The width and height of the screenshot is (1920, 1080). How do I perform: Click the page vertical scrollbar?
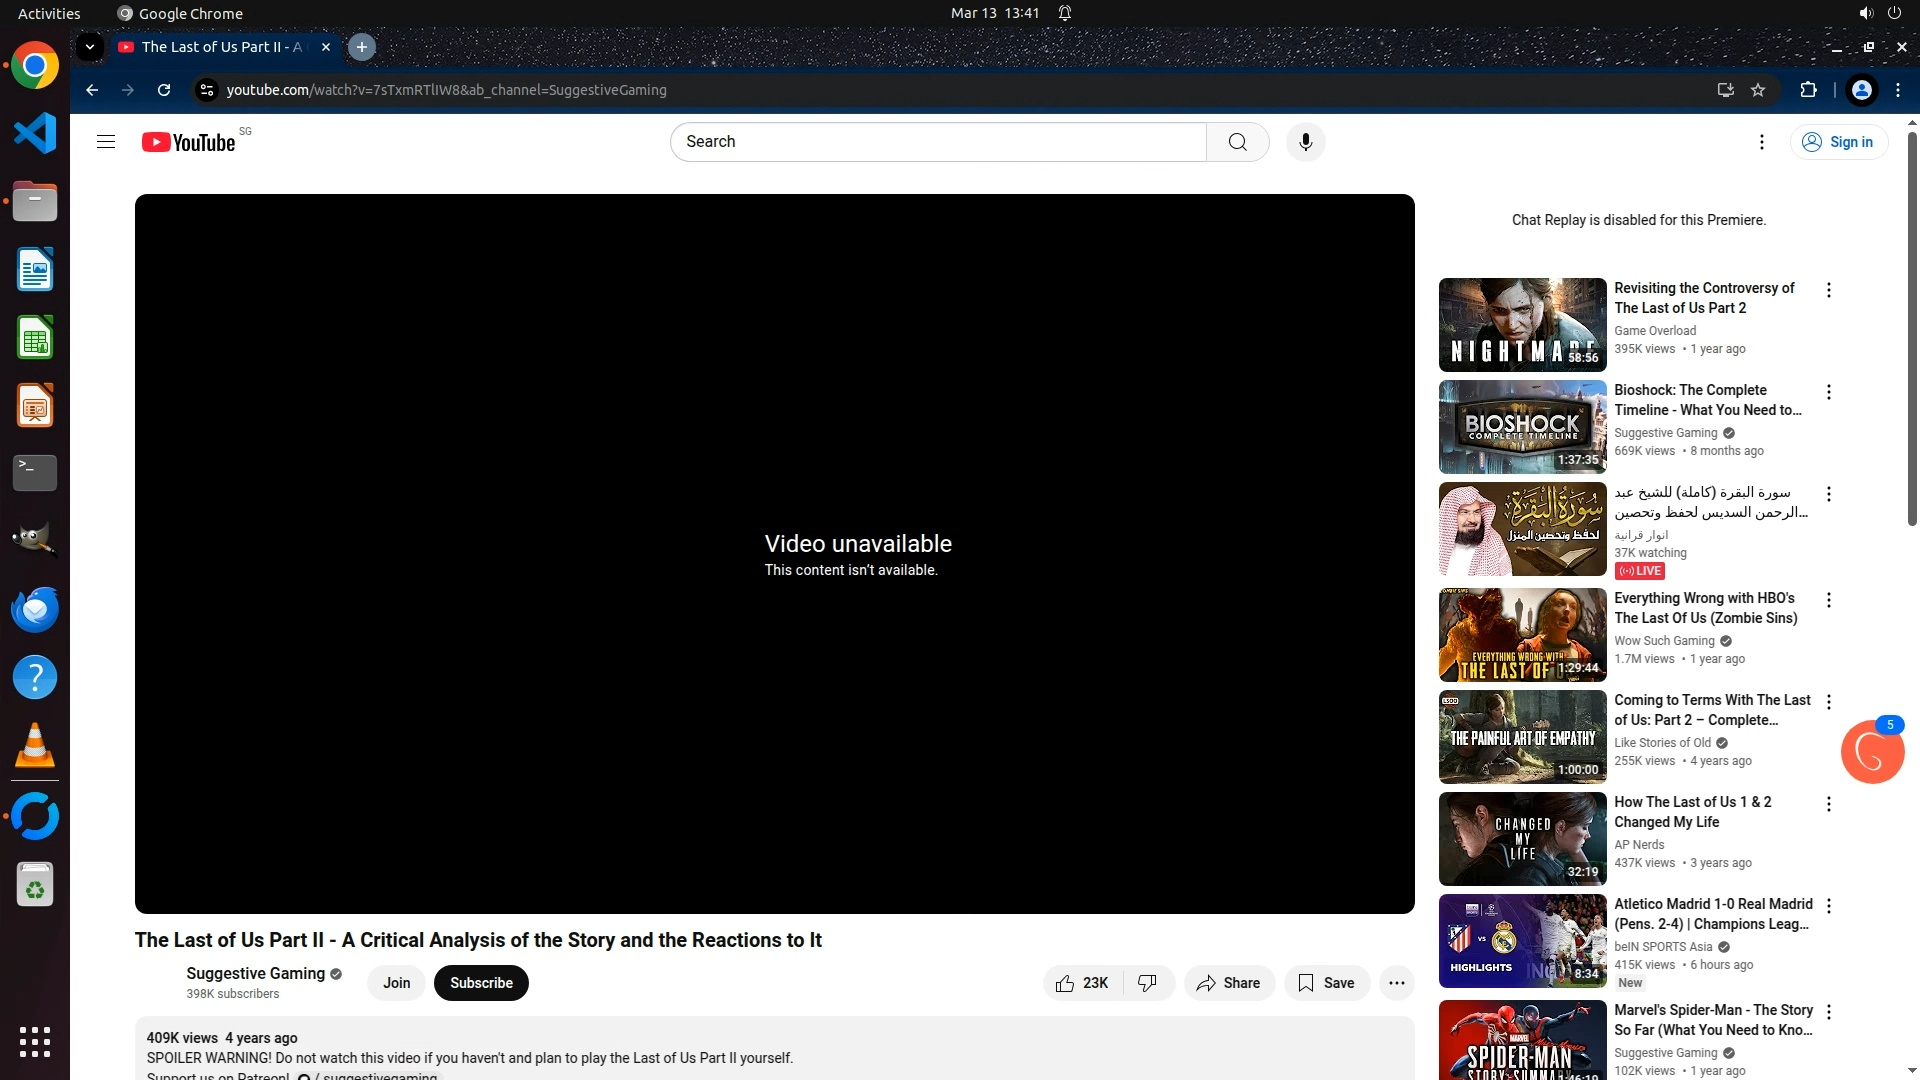1912,330
